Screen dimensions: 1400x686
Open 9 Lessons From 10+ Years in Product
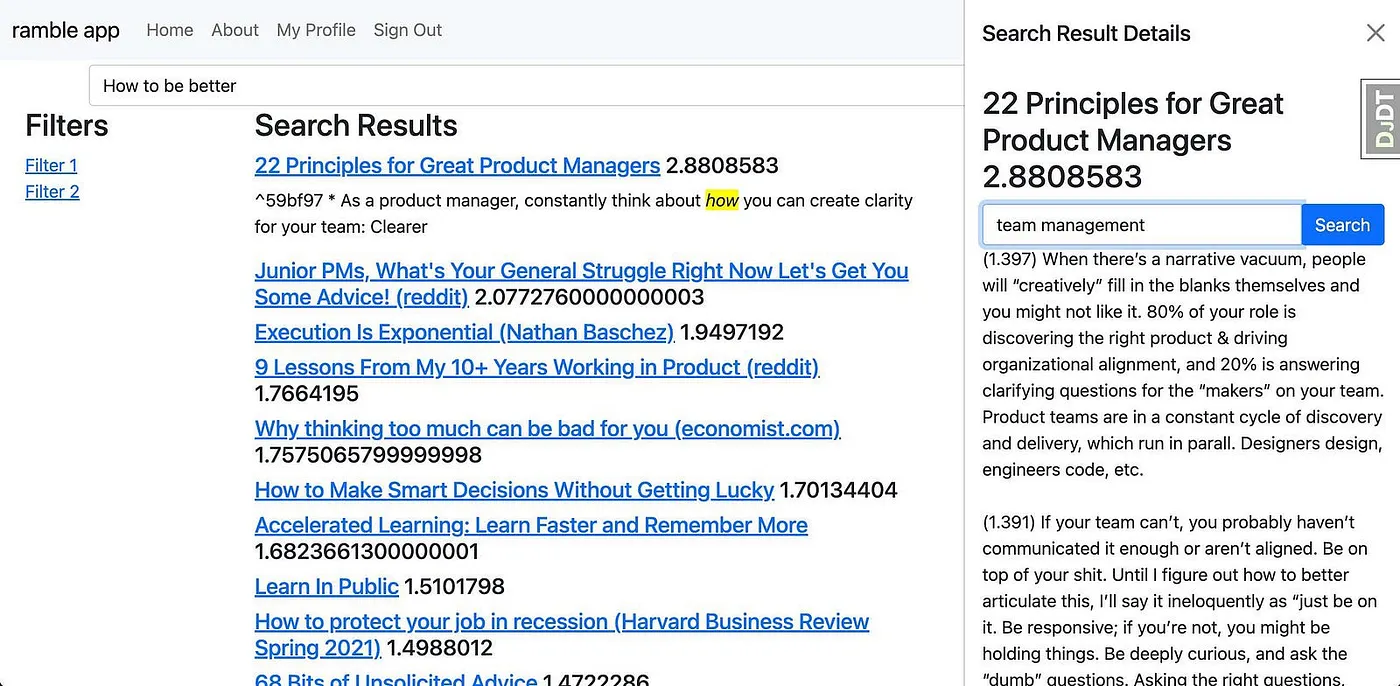537,367
